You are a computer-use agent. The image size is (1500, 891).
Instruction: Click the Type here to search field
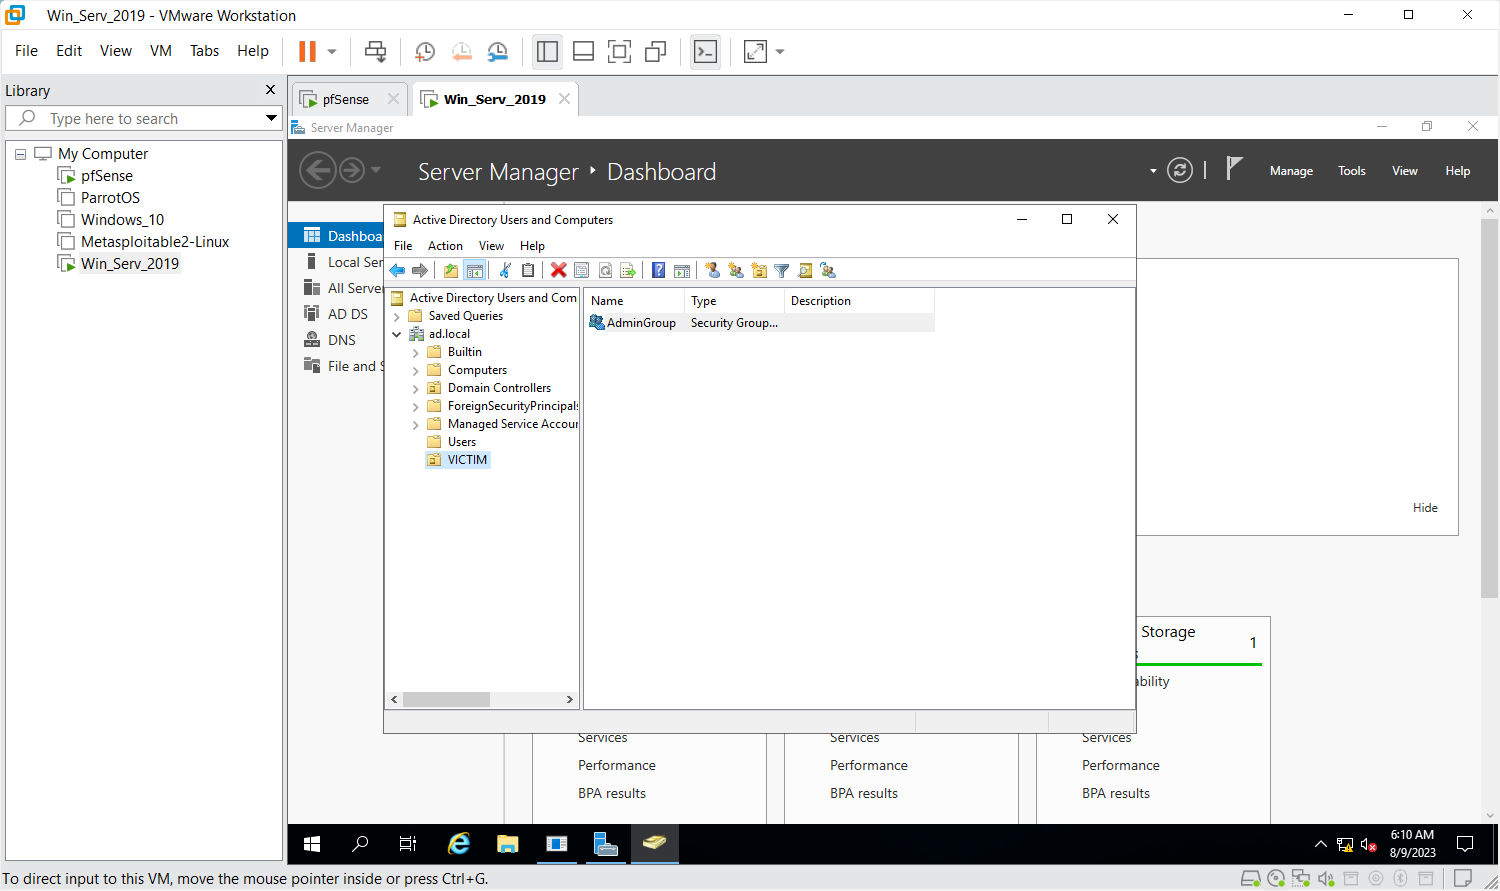143,118
